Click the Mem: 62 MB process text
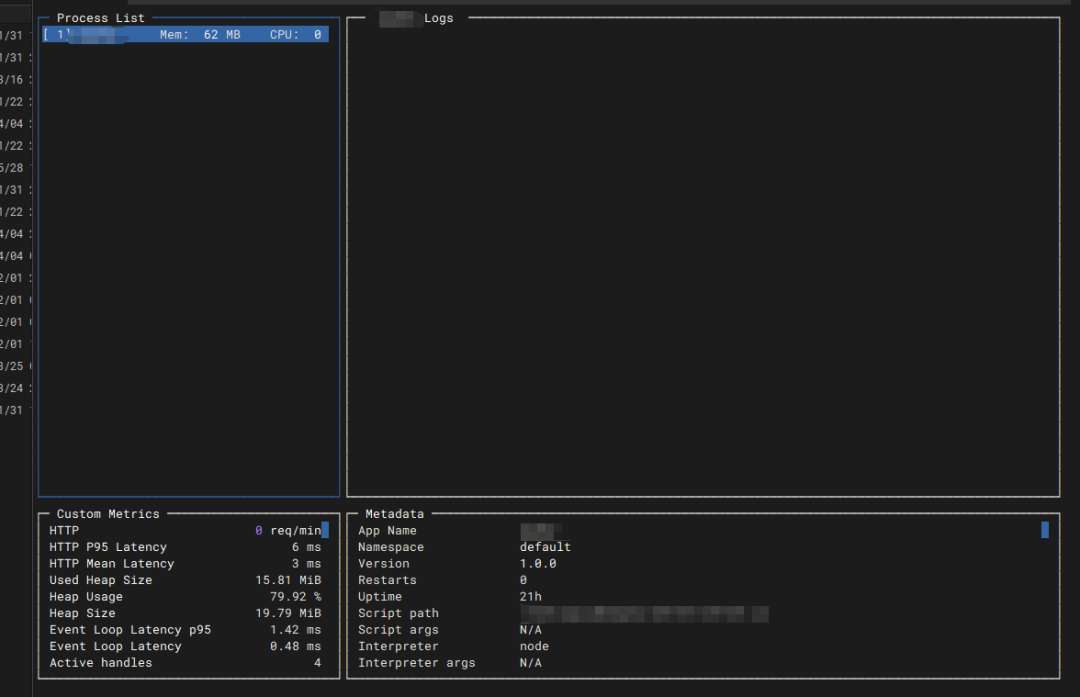The image size is (1080, 697). point(200,34)
